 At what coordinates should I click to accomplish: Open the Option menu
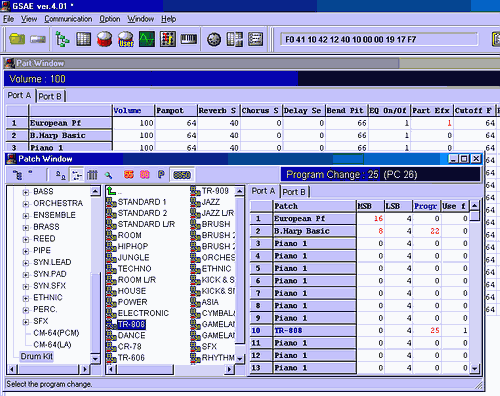pos(110,19)
